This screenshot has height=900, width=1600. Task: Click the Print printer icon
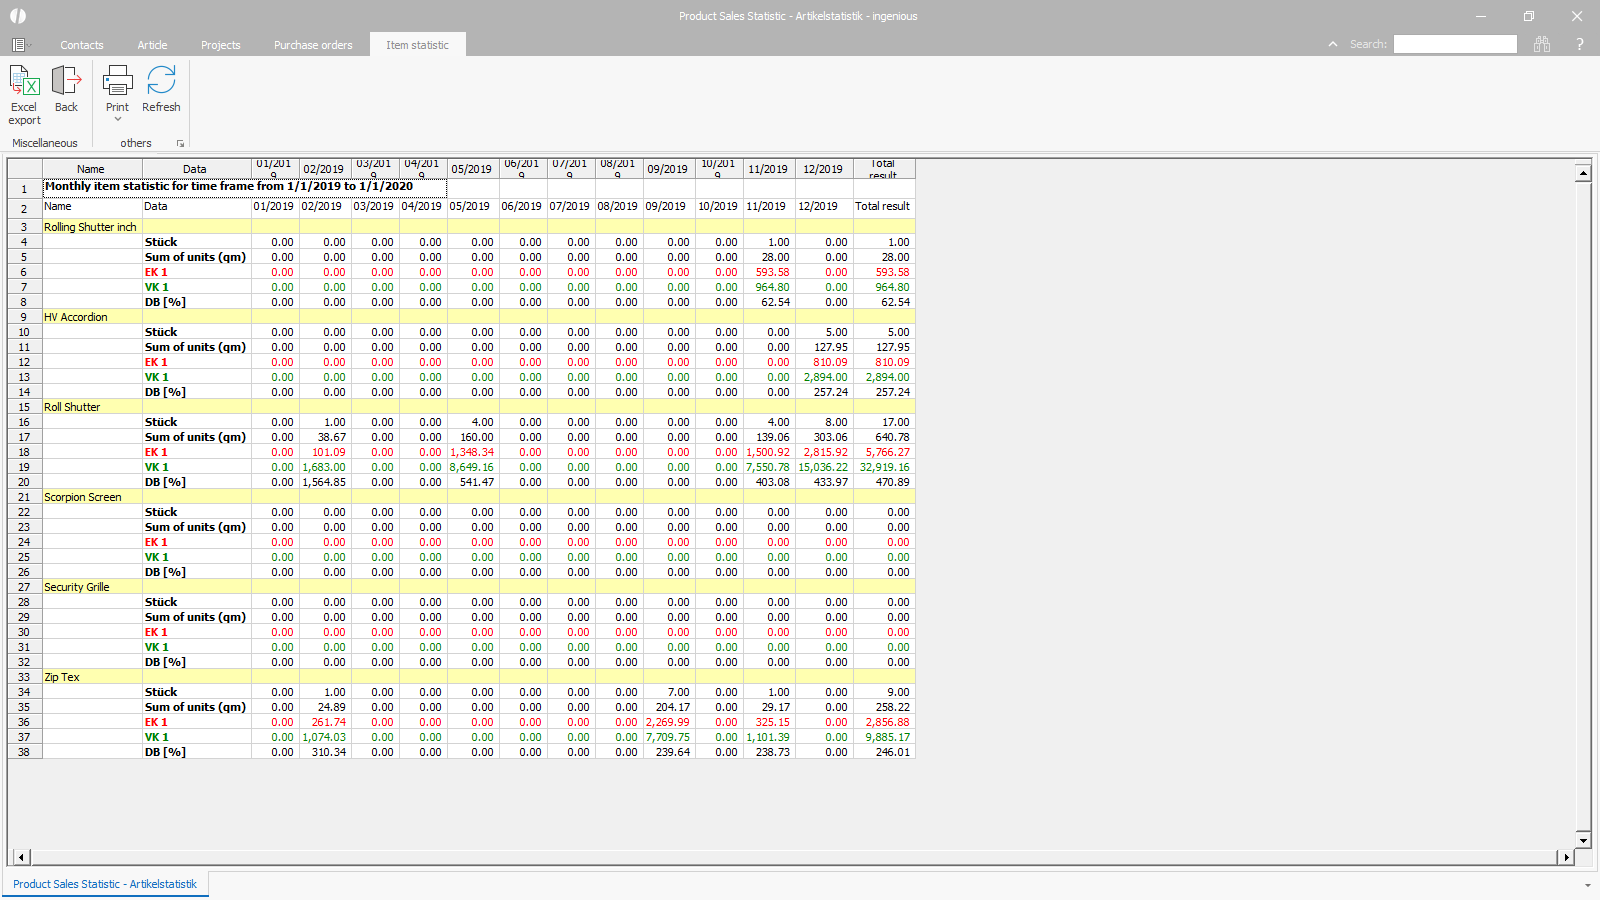click(117, 81)
